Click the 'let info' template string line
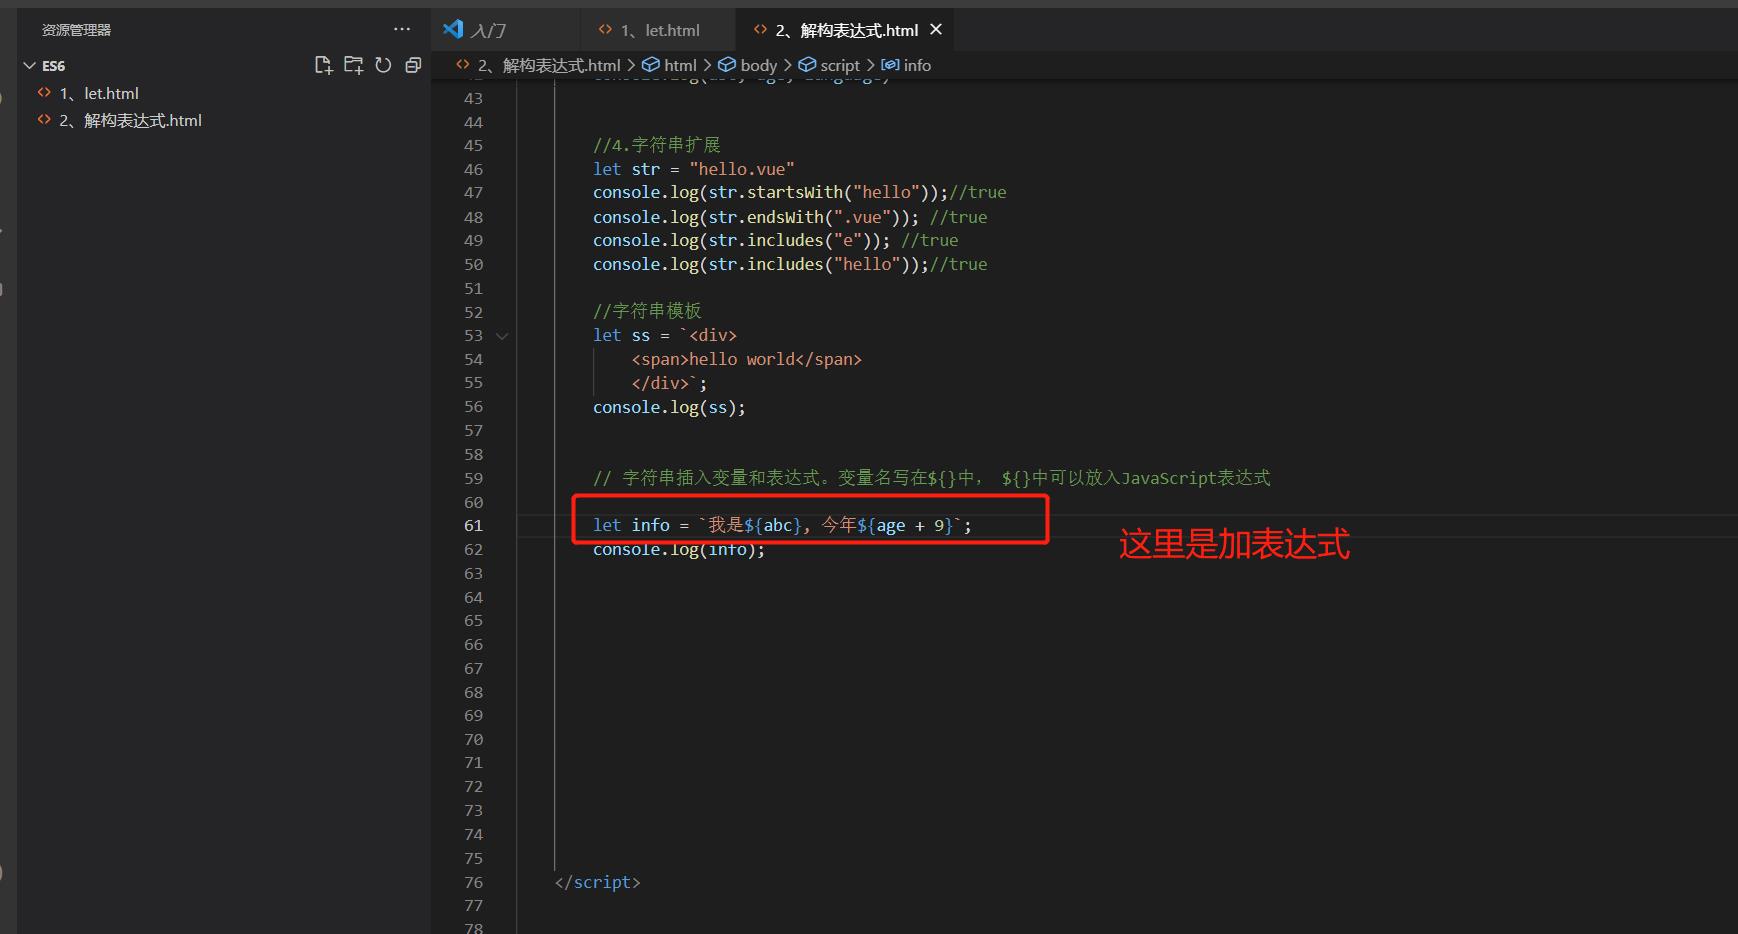The height and width of the screenshot is (934, 1738). tap(782, 525)
